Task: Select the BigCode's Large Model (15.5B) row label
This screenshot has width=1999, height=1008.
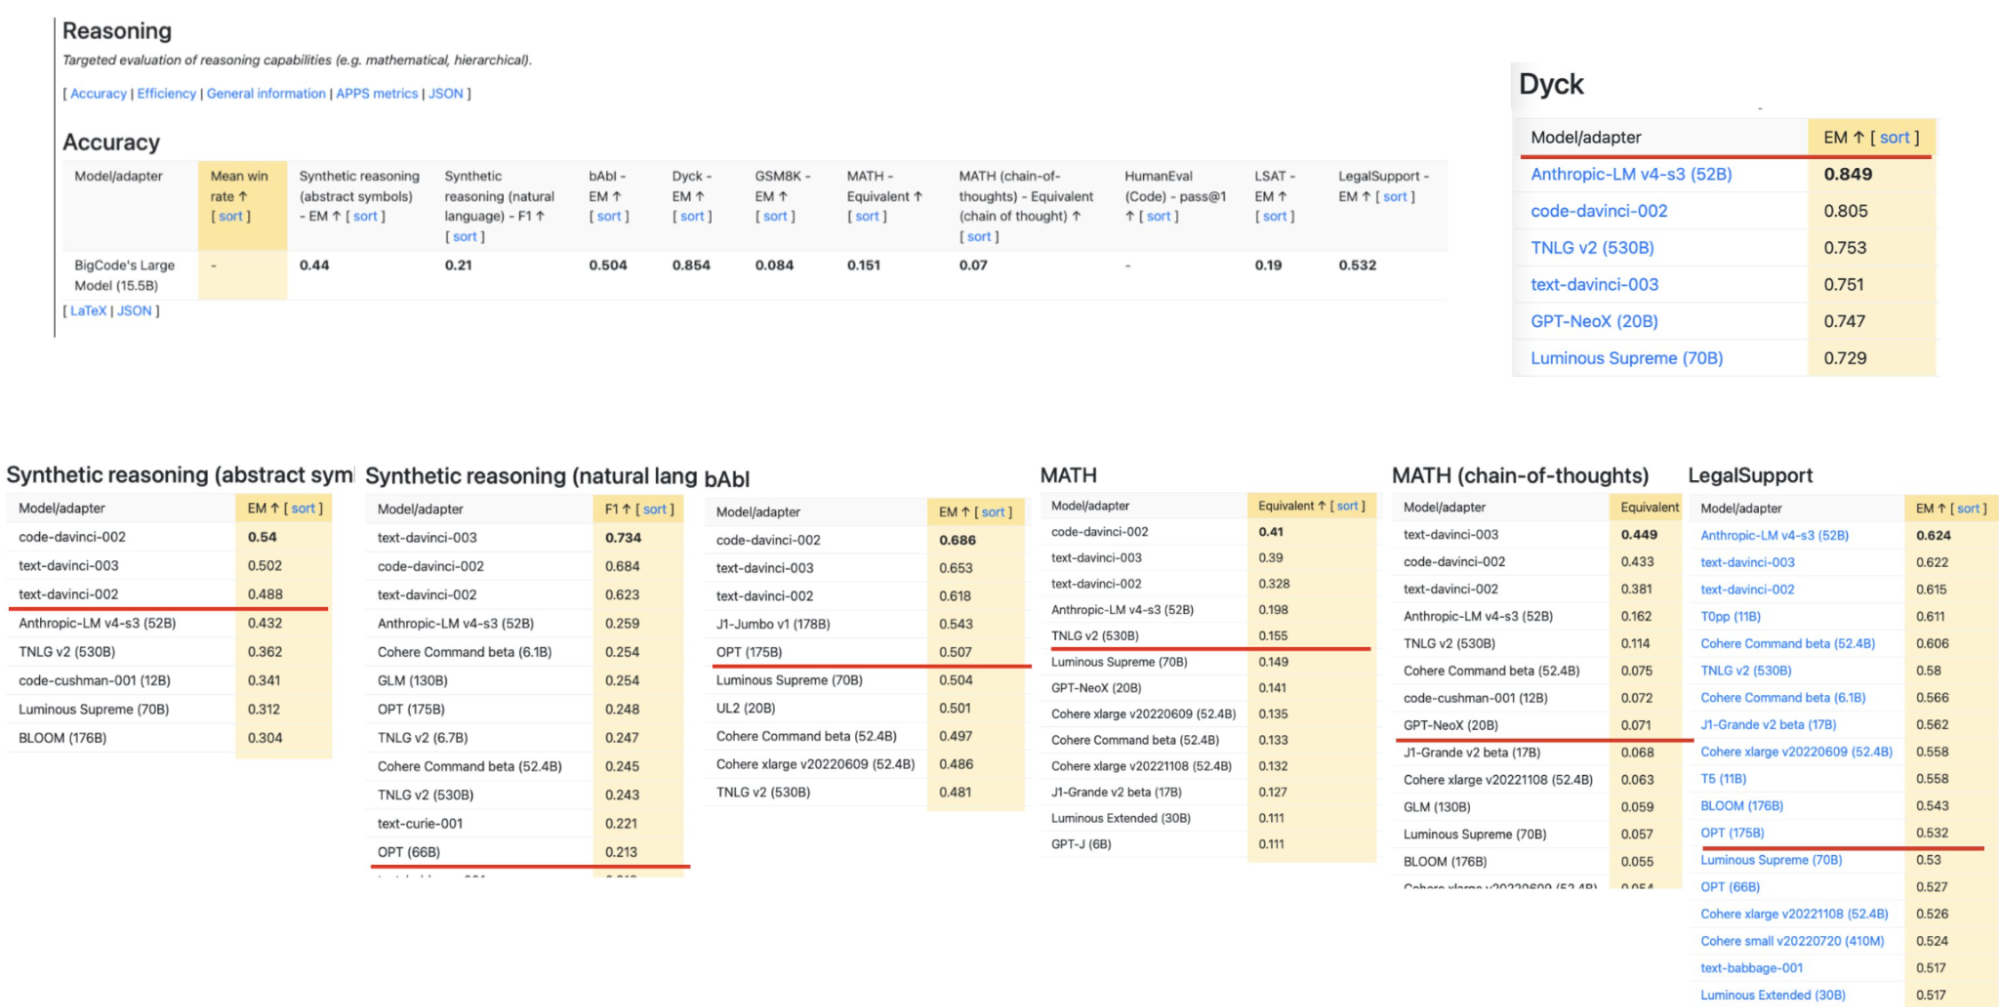Action: click(124, 275)
